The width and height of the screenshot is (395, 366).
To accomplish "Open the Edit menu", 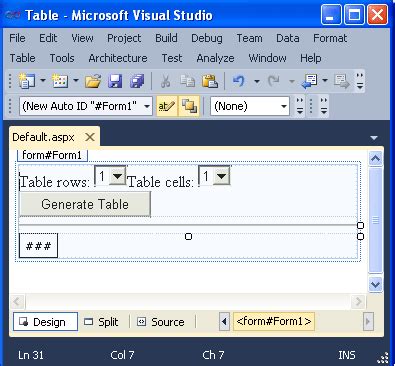I will click(48, 38).
